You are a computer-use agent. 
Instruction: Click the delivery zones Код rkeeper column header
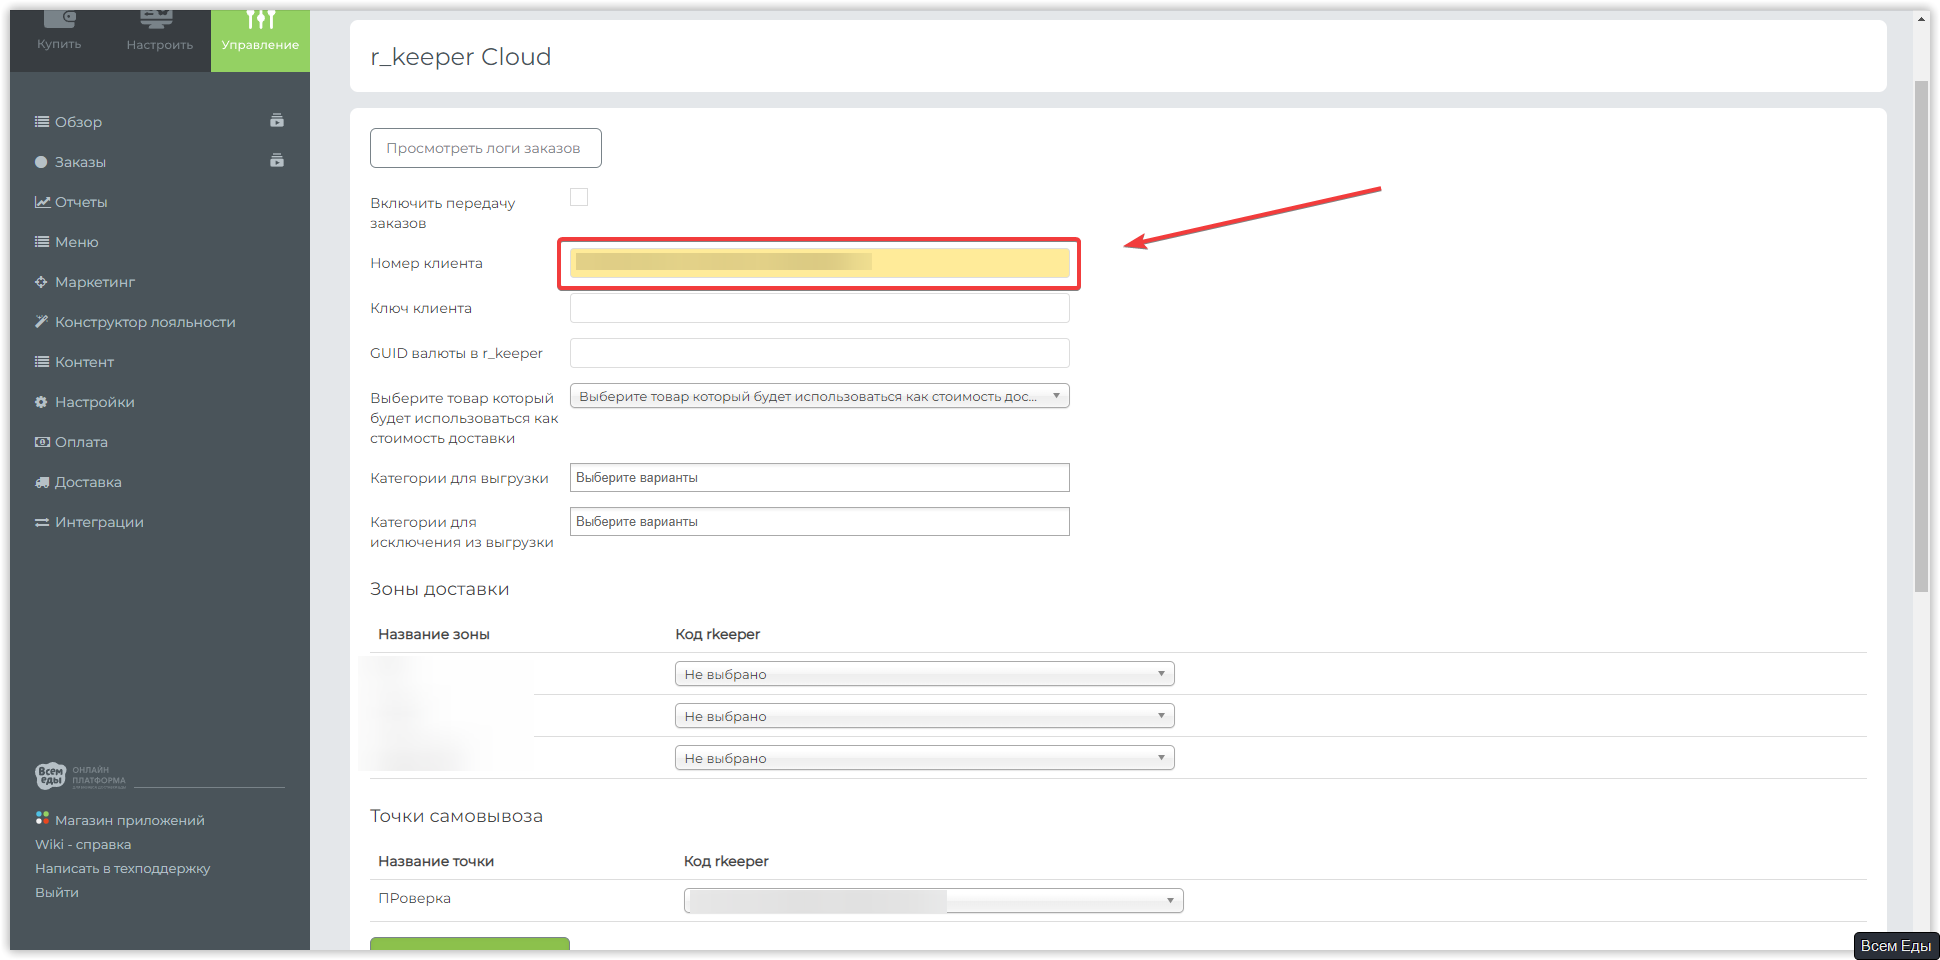pos(718,634)
